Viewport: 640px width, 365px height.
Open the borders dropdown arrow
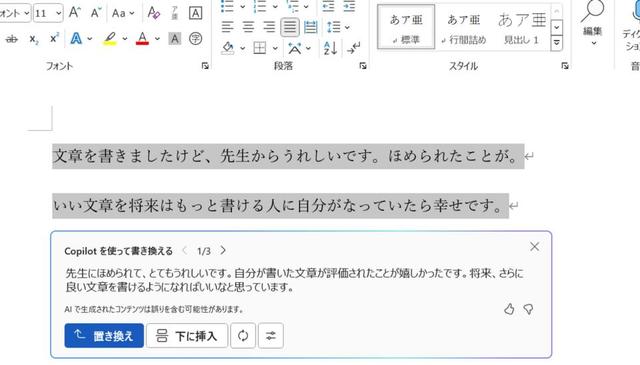coord(275,48)
